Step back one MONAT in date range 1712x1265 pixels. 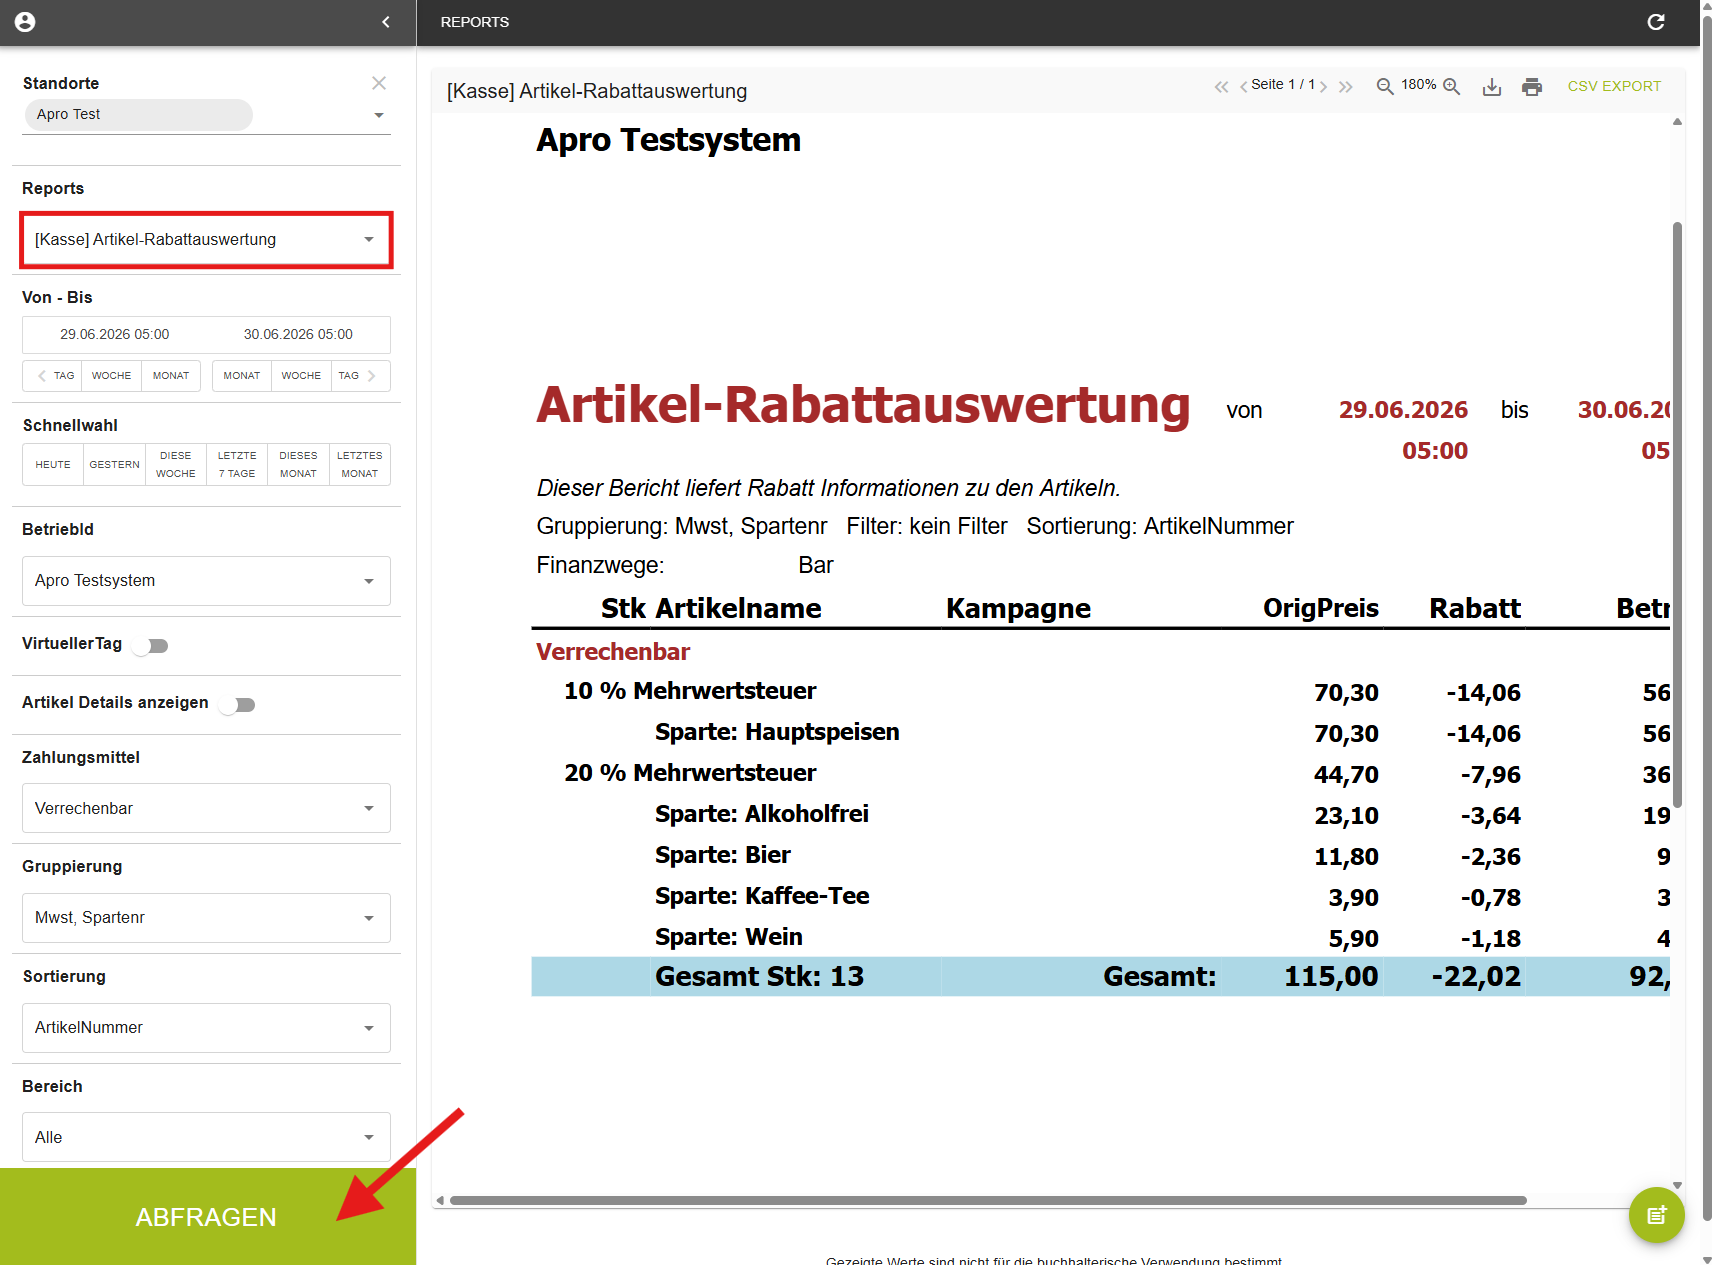[x=171, y=376]
